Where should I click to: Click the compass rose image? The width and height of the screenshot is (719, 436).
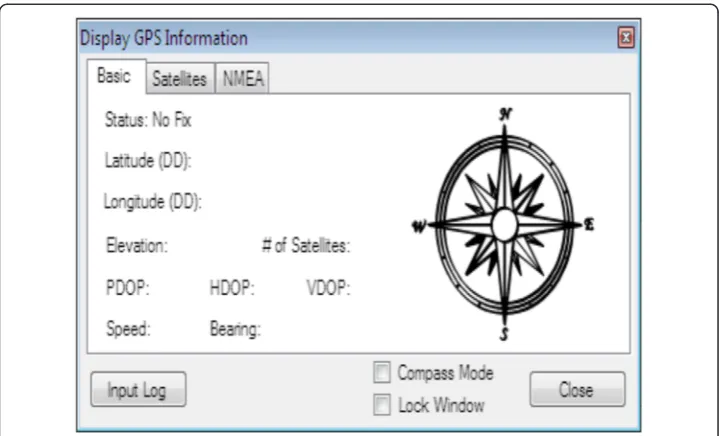tap(503, 224)
